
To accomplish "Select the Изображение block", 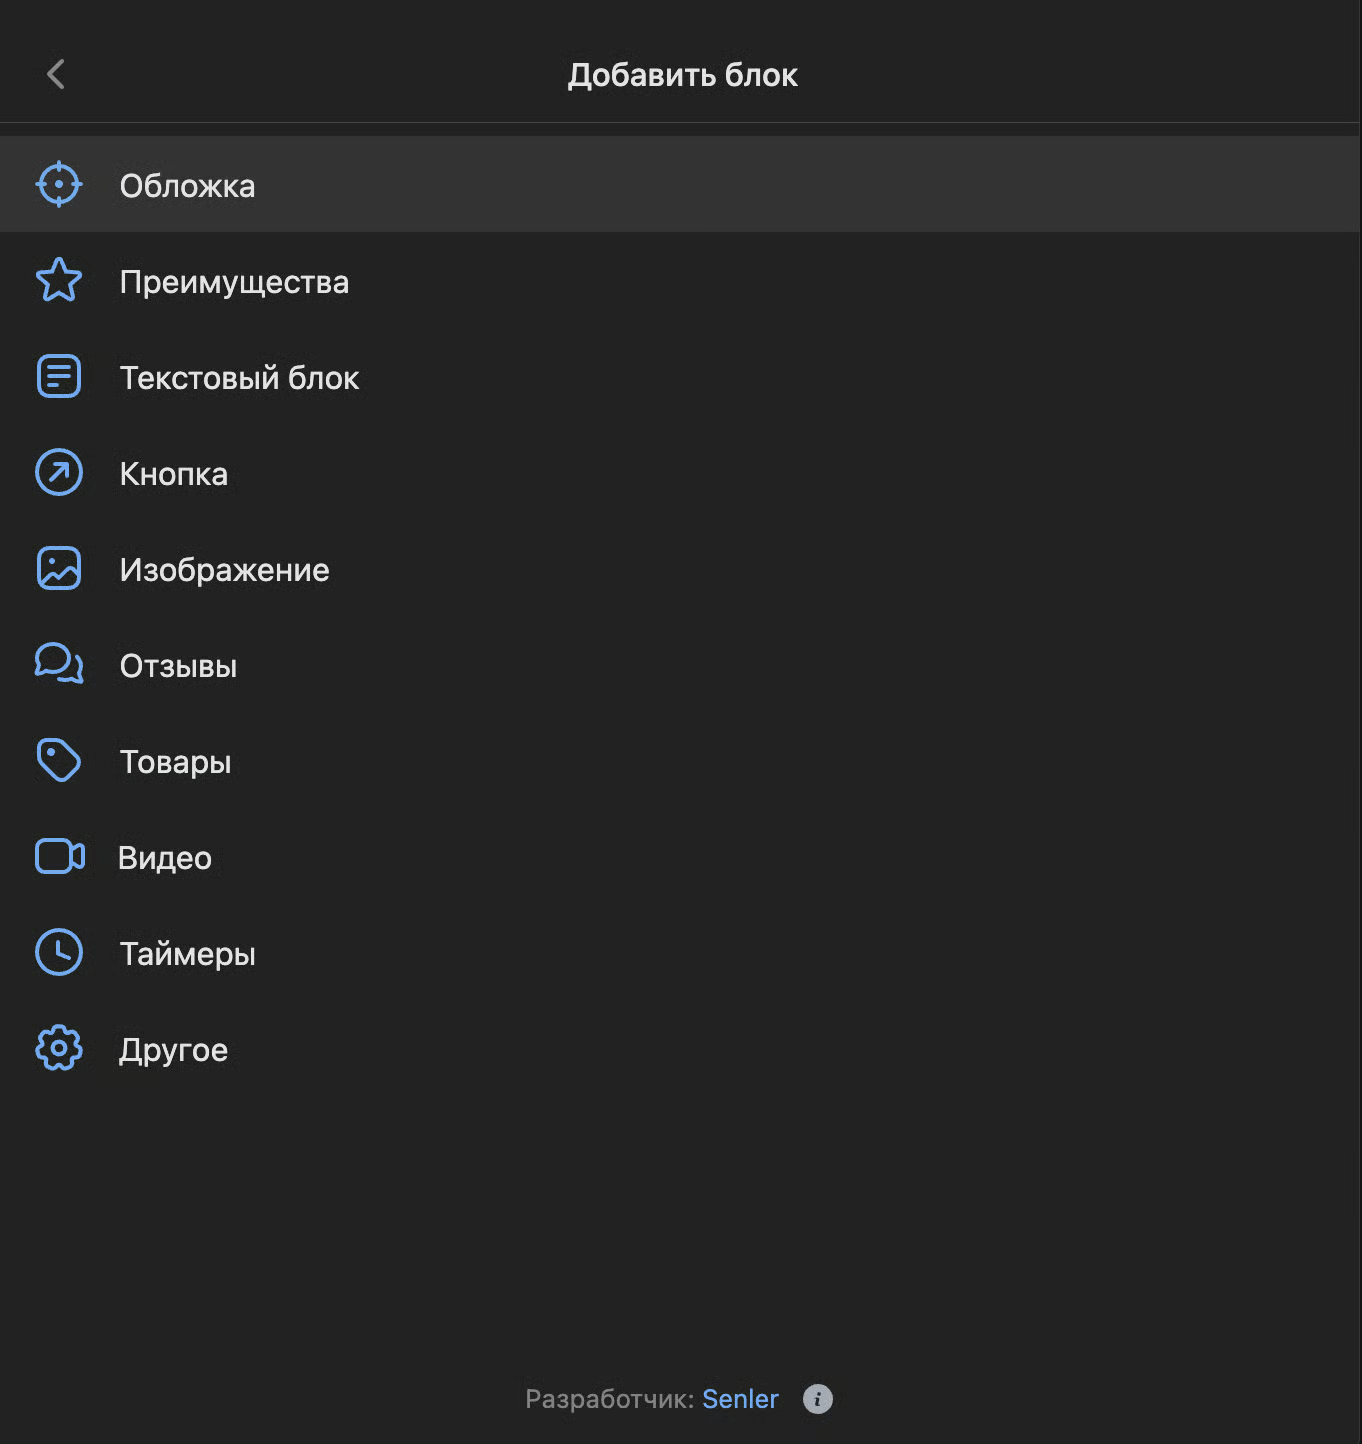I will pyautogui.click(x=224, y=570).
